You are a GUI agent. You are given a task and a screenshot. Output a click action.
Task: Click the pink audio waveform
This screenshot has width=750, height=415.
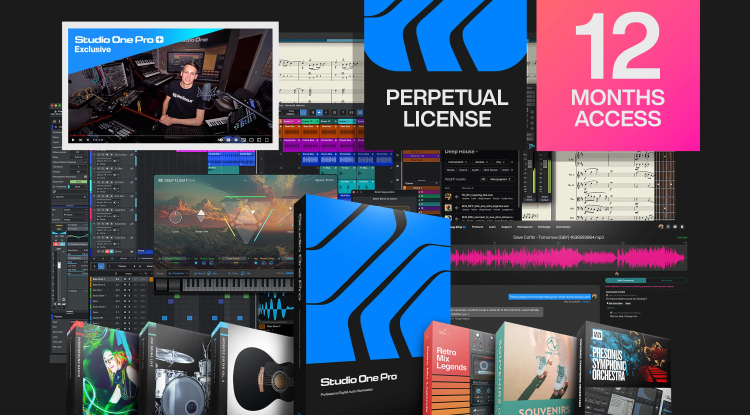pos(568,257)
